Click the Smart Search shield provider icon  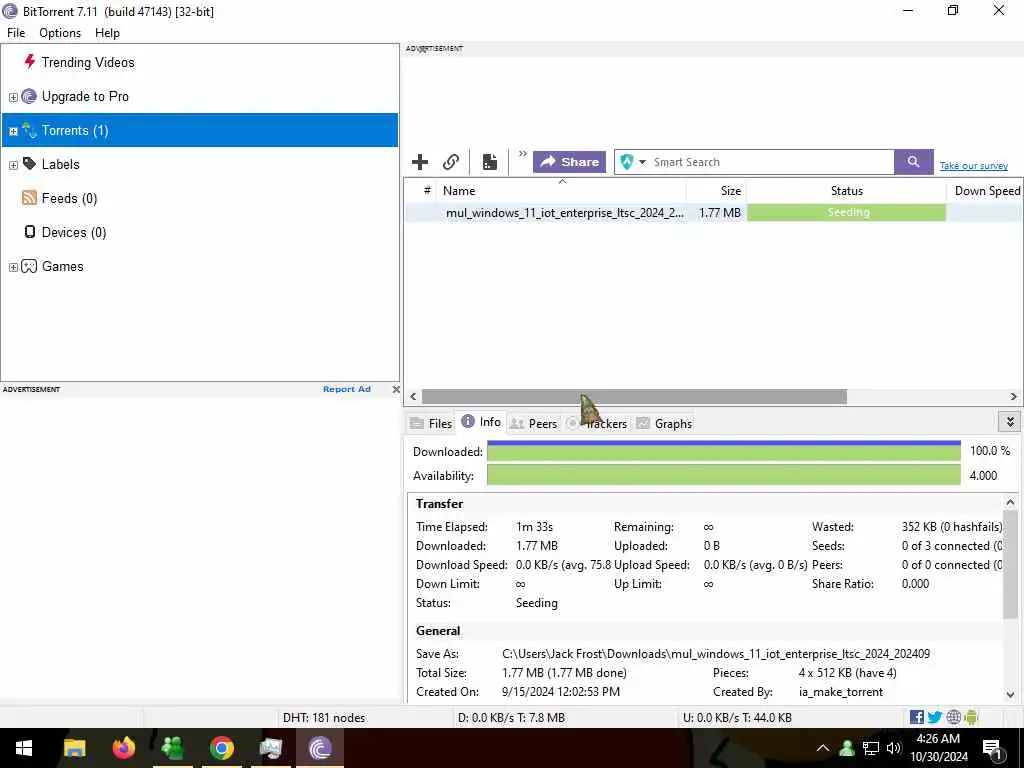pyautogui.click(x=627, y=162)
